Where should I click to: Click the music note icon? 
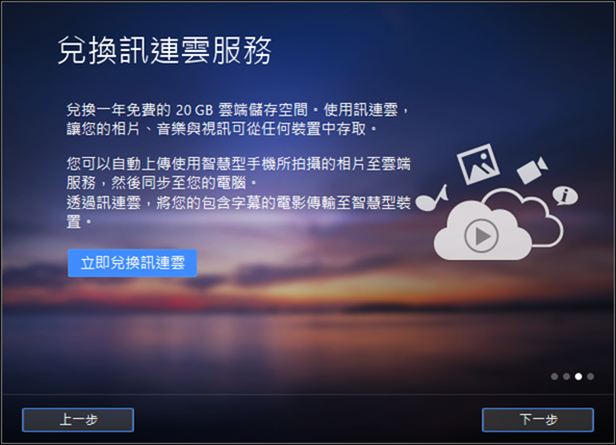(432, 198)
